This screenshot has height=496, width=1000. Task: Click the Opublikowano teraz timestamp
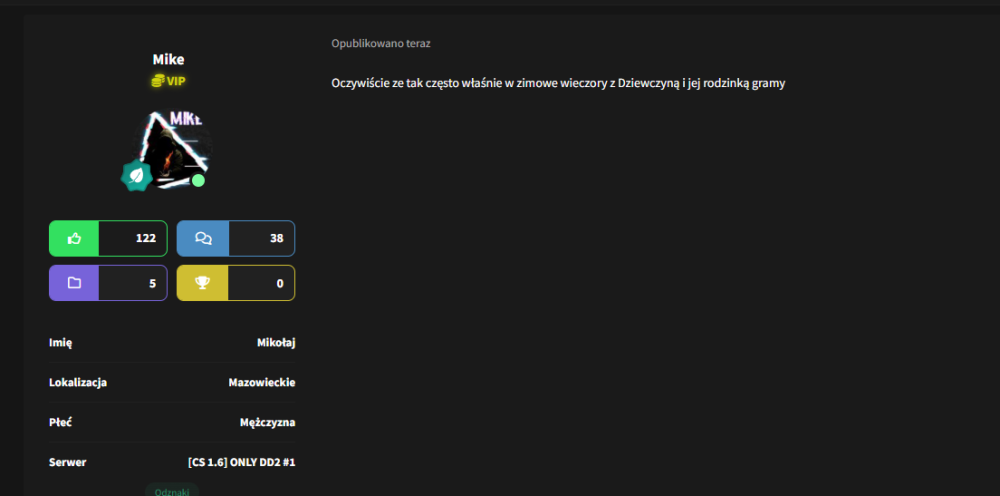point(381,43)
